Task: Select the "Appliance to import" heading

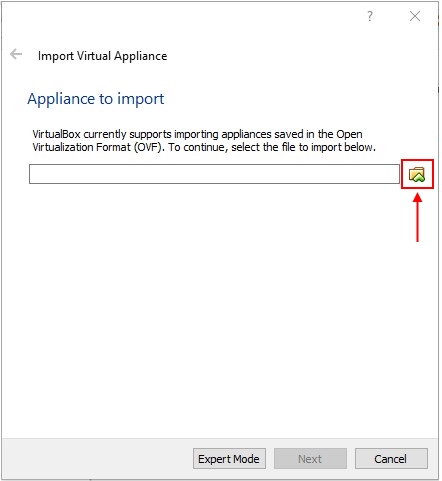Action: tap(96, 99)
